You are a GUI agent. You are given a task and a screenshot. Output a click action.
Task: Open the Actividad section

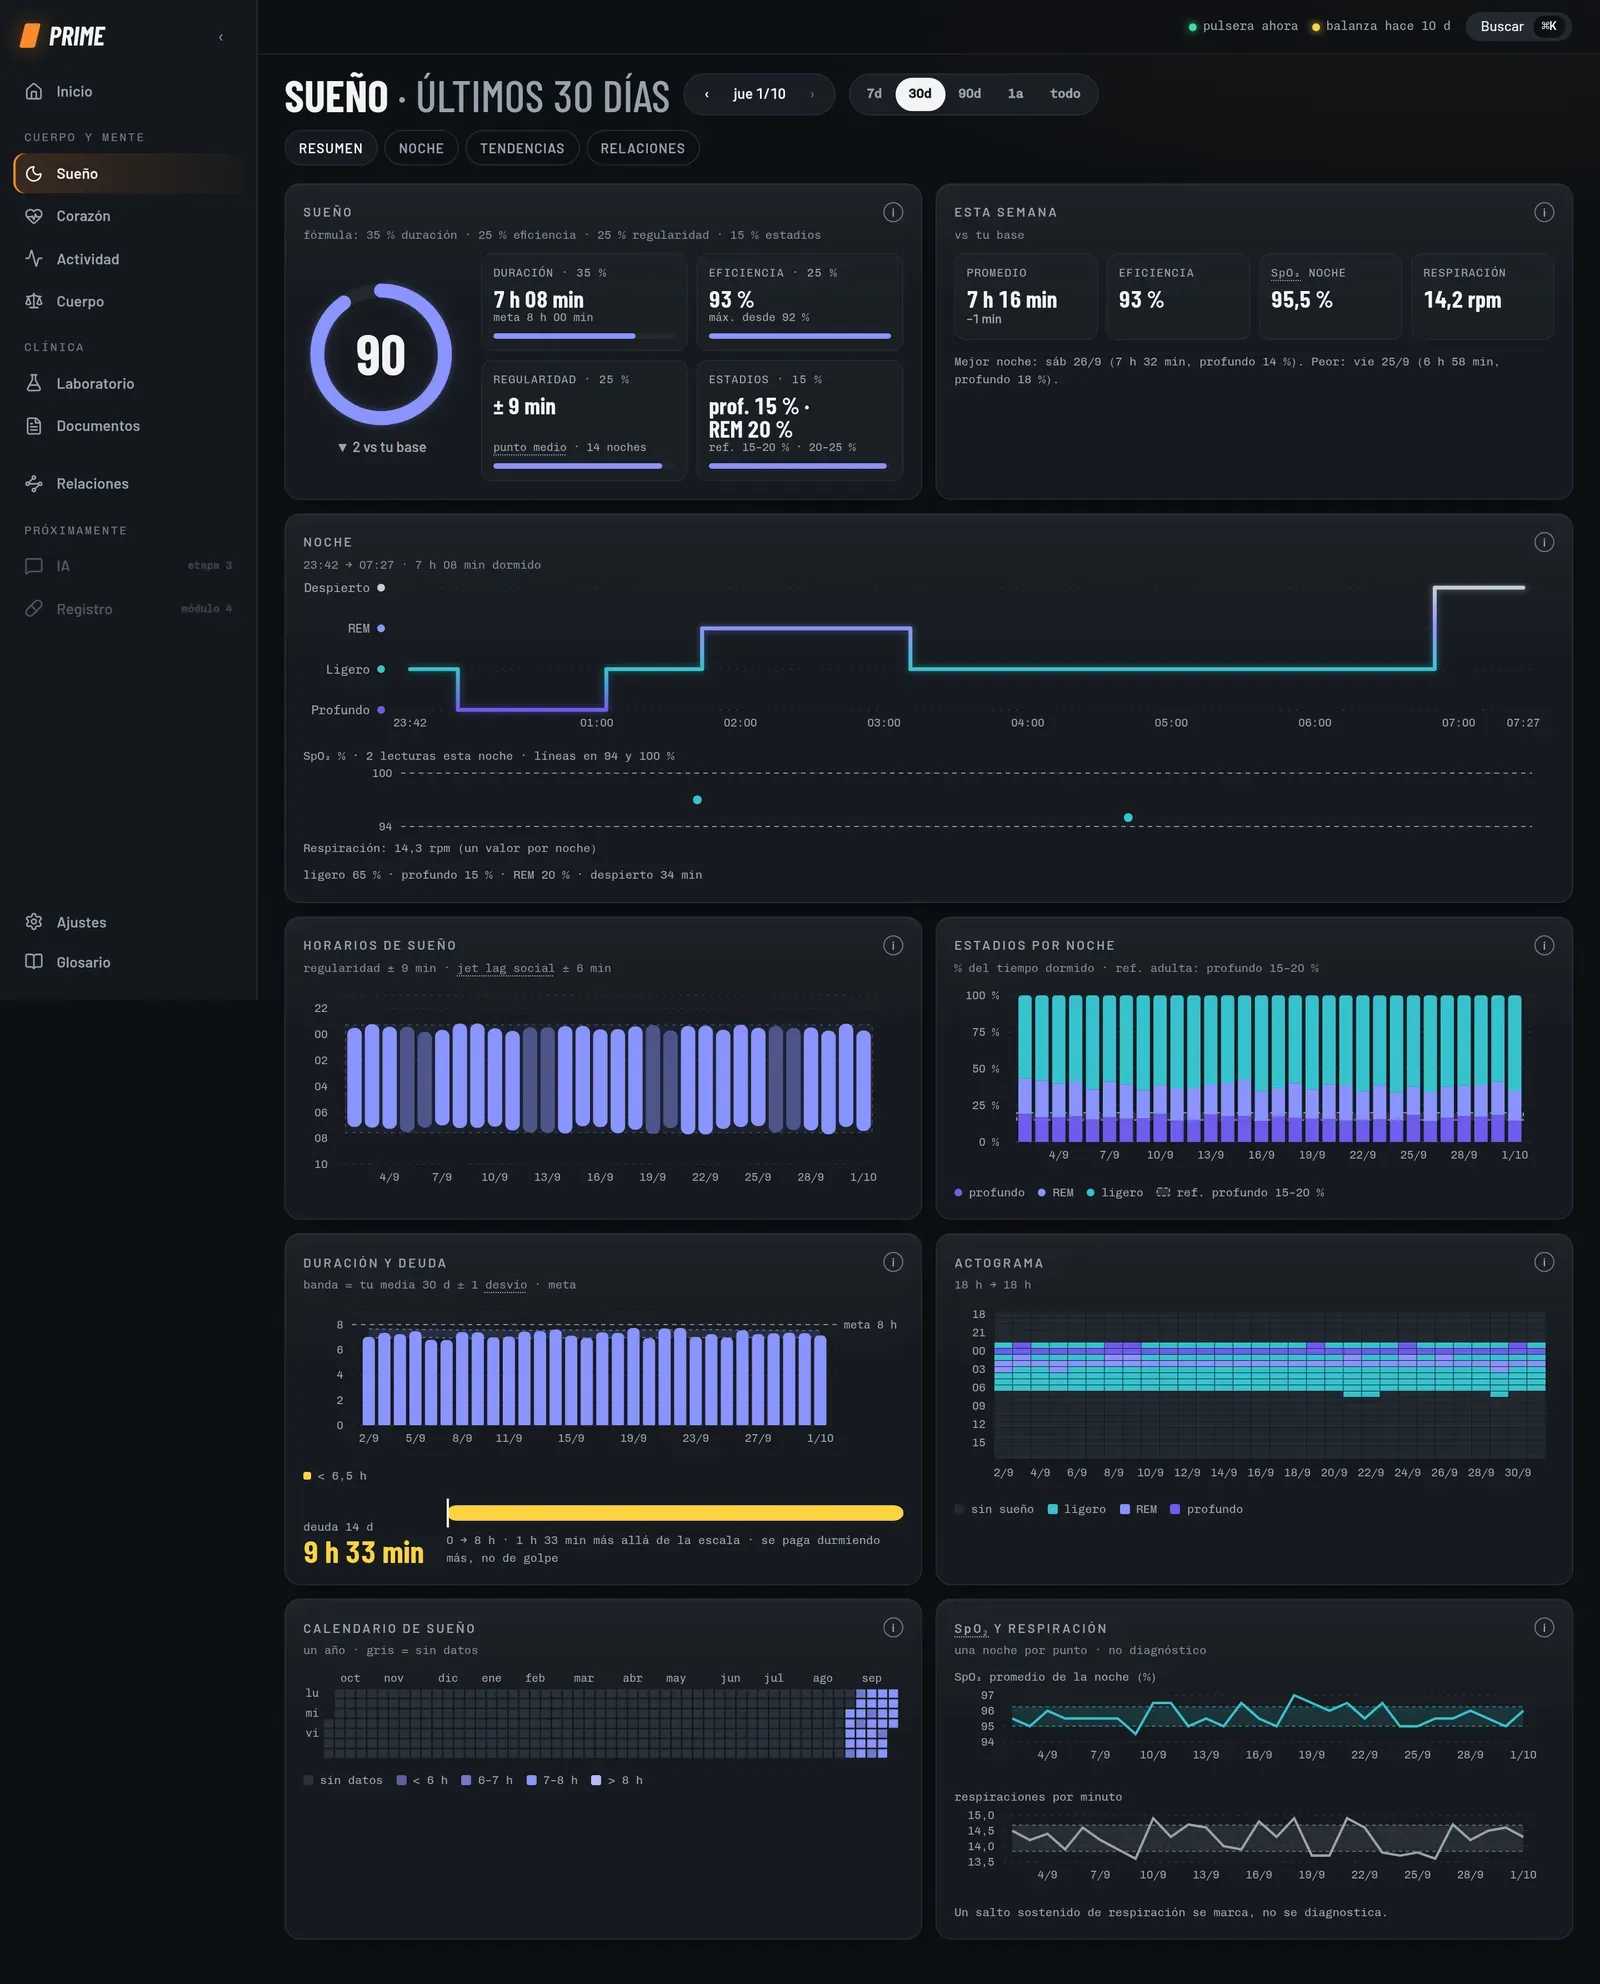(128, 259)
